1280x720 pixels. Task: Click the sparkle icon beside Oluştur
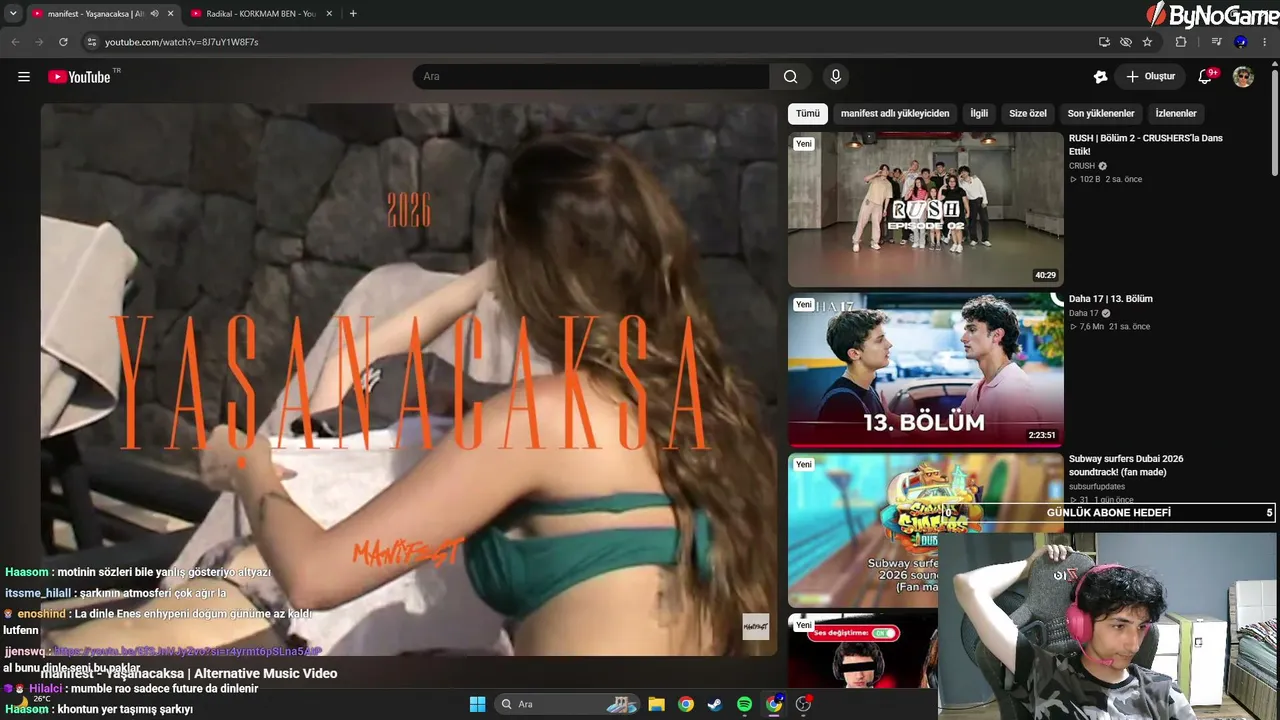1100,77
